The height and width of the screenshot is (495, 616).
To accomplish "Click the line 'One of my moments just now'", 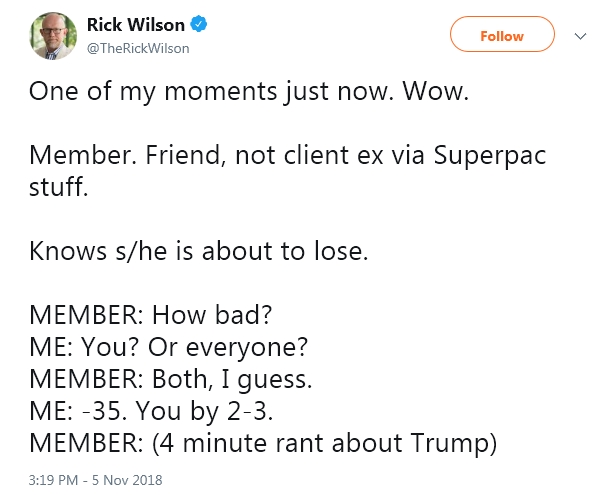I will point(211,93).
